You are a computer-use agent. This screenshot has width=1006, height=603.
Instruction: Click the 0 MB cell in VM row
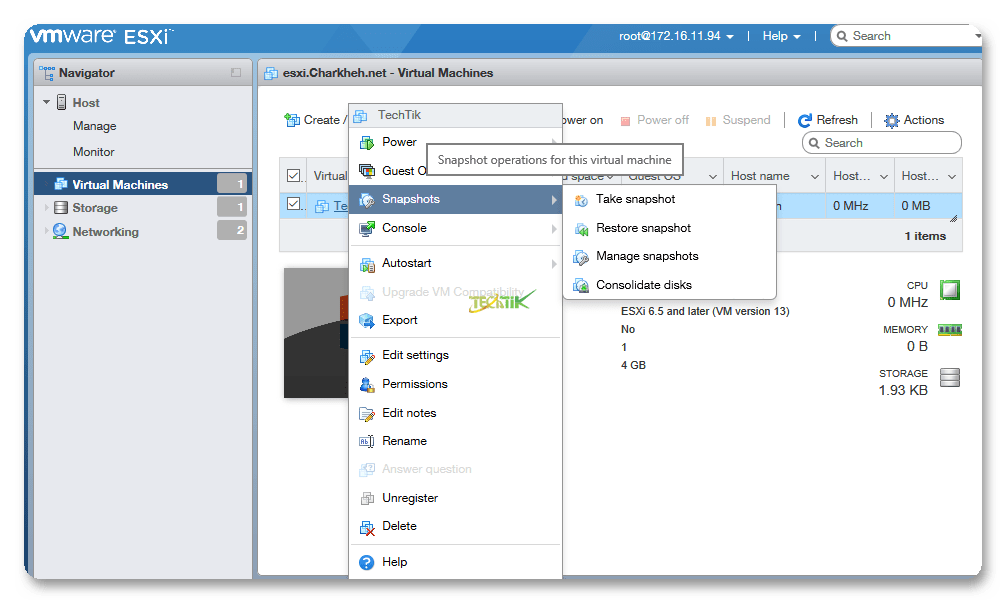click(x=928, y=206)
